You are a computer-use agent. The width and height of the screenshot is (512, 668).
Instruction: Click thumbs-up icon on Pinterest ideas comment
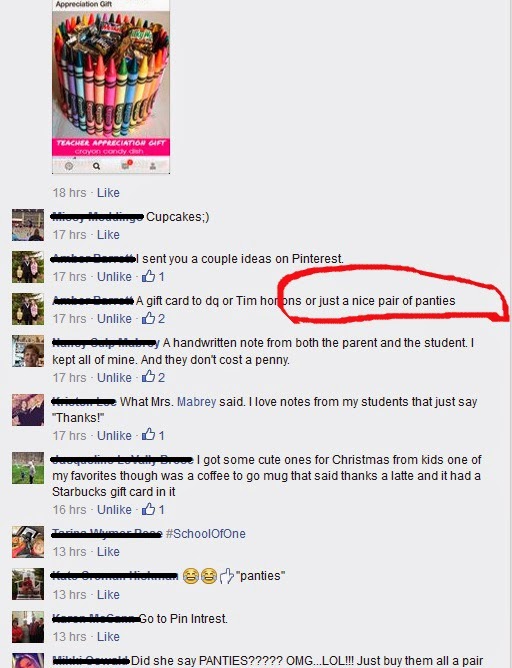[x=148, y=276]
